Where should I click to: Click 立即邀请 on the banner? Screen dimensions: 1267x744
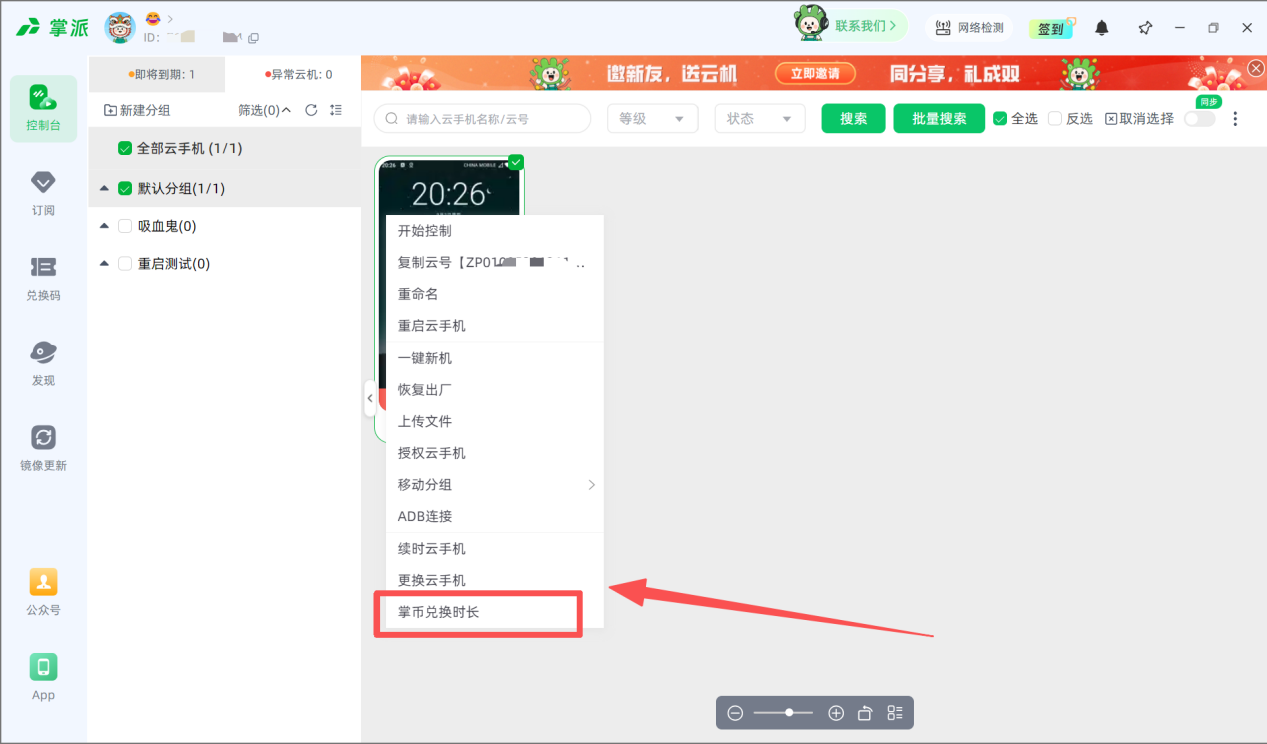[x=815, y=74]
